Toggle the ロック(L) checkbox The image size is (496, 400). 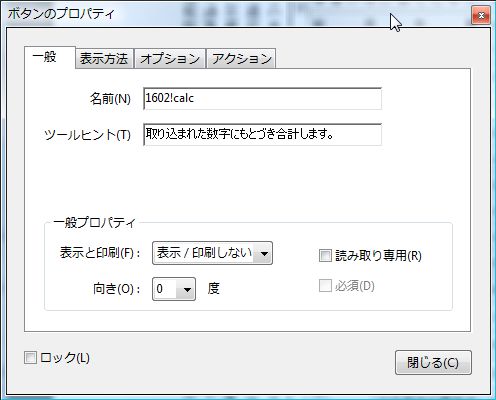click(30, 358)
